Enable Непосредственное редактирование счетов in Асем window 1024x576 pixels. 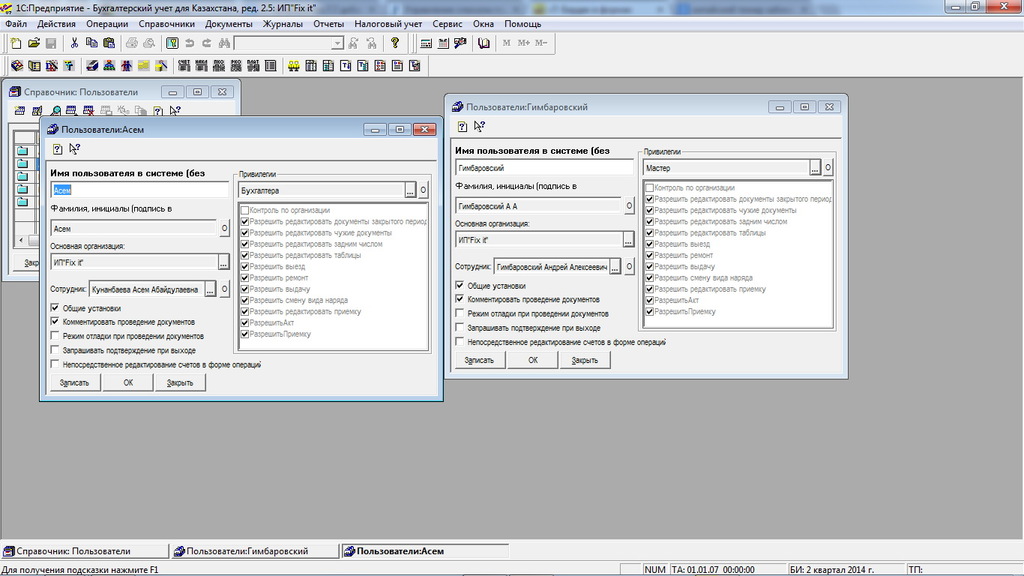55,364
